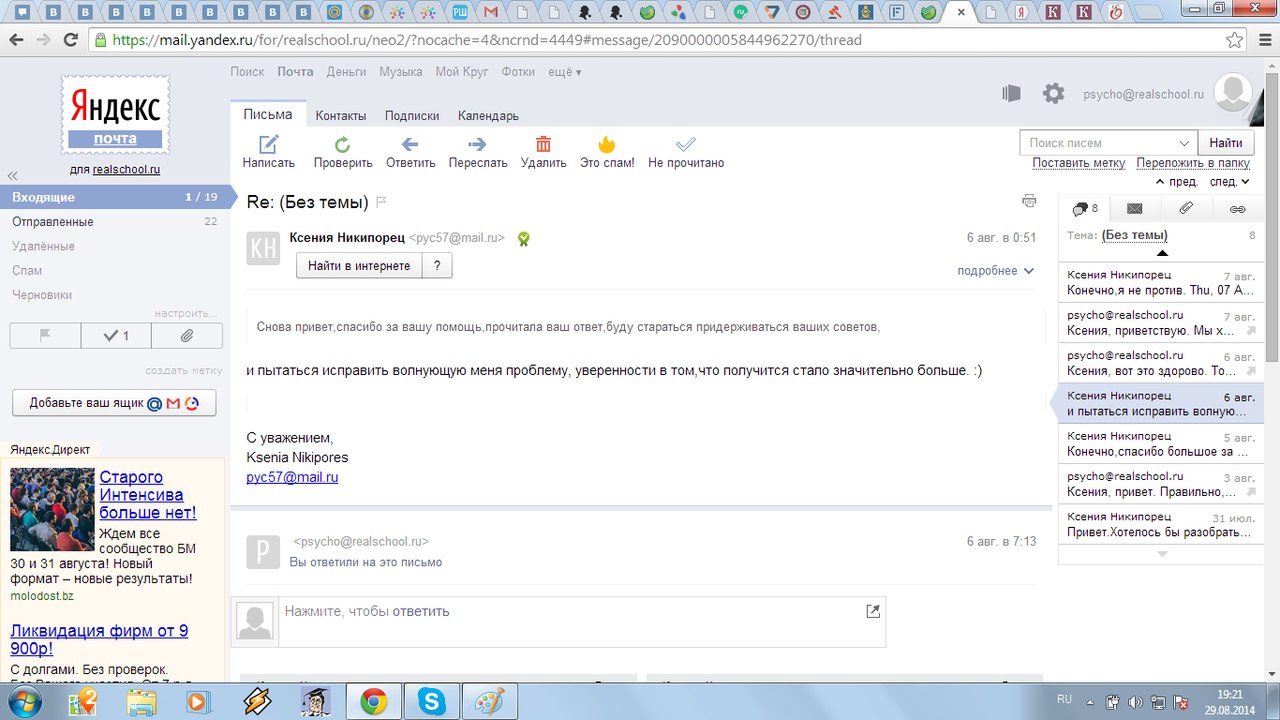The width and height of the screenshot is (1280, 720).
Task: Toggle the Не прочитано checkmark
Action: [x=685, y=144]
